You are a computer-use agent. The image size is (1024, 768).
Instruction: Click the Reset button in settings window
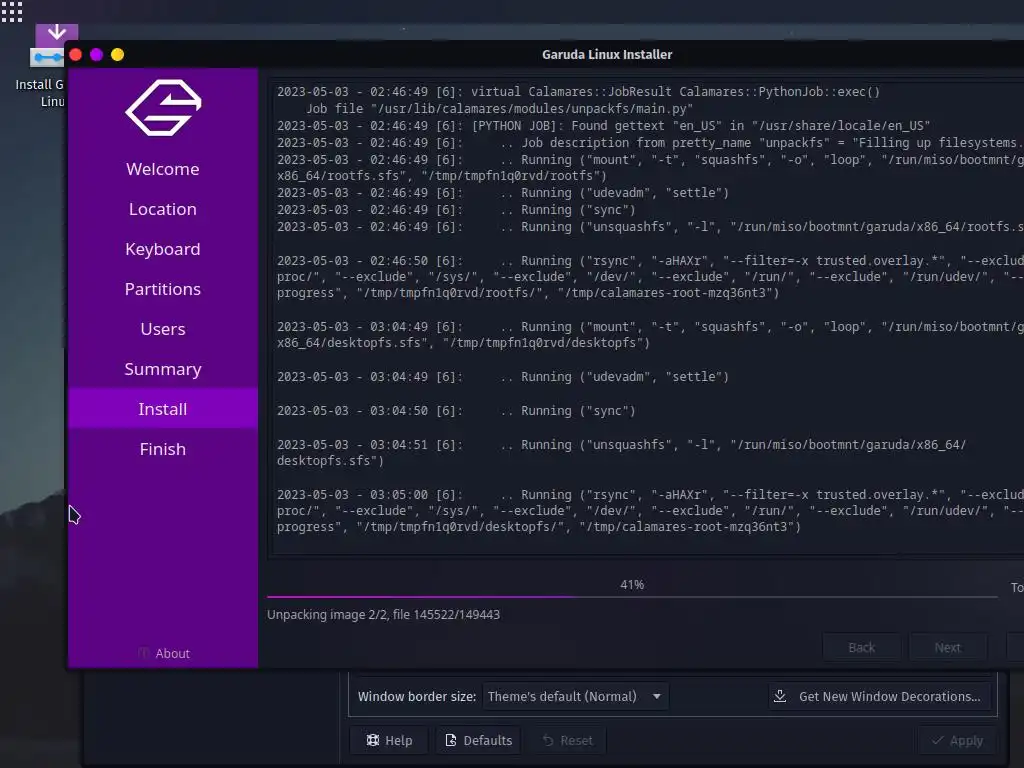(x=568, y=740)
